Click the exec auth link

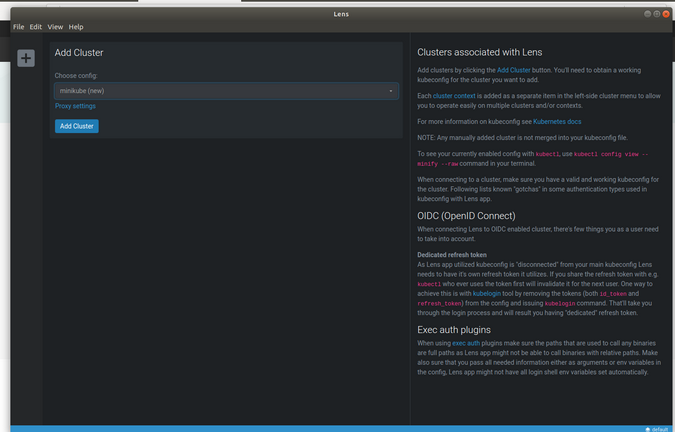[x=465, y=343]
